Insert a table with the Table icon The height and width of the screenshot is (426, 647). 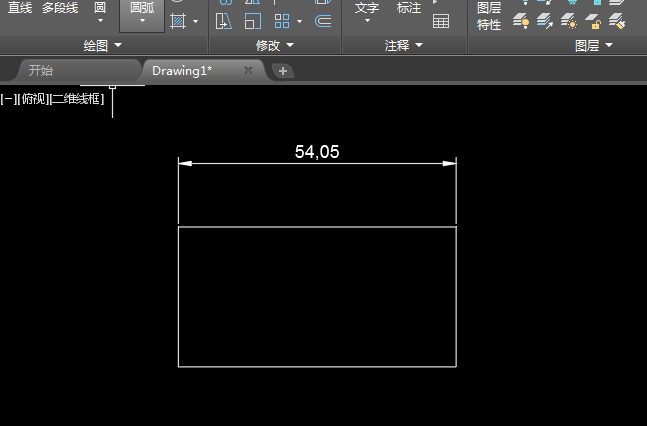coord(441,21)
